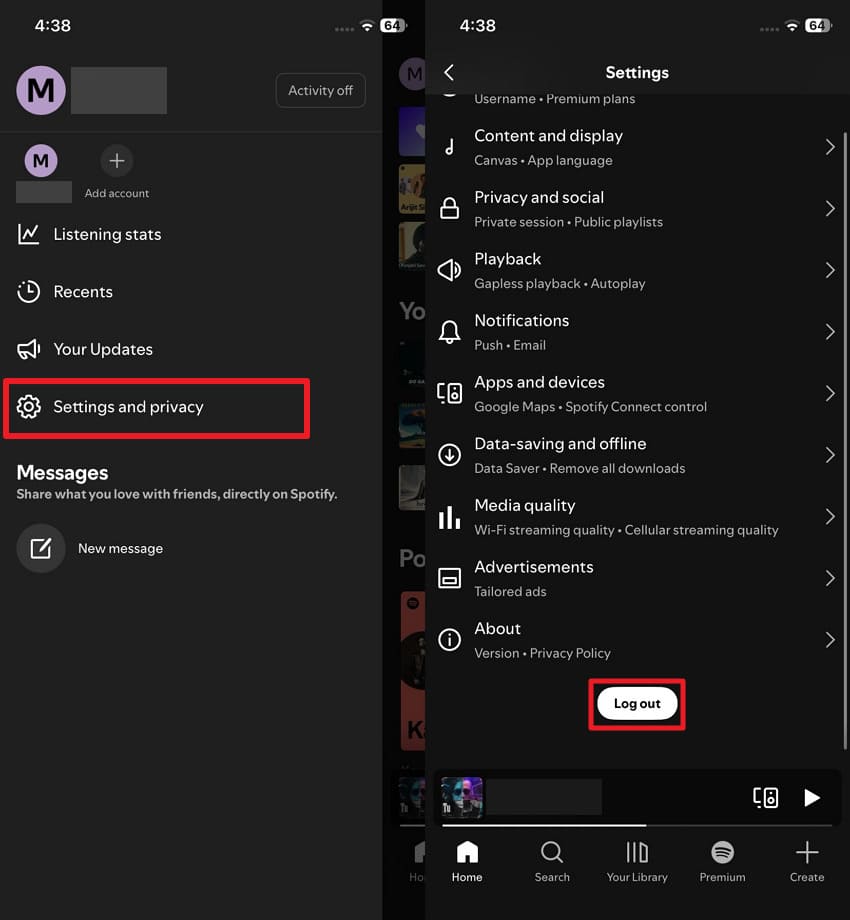Image resolution: width=850 pixels, height=920 pixels.
Task: Select the small M account avatar
Action: tap(41, 161)
